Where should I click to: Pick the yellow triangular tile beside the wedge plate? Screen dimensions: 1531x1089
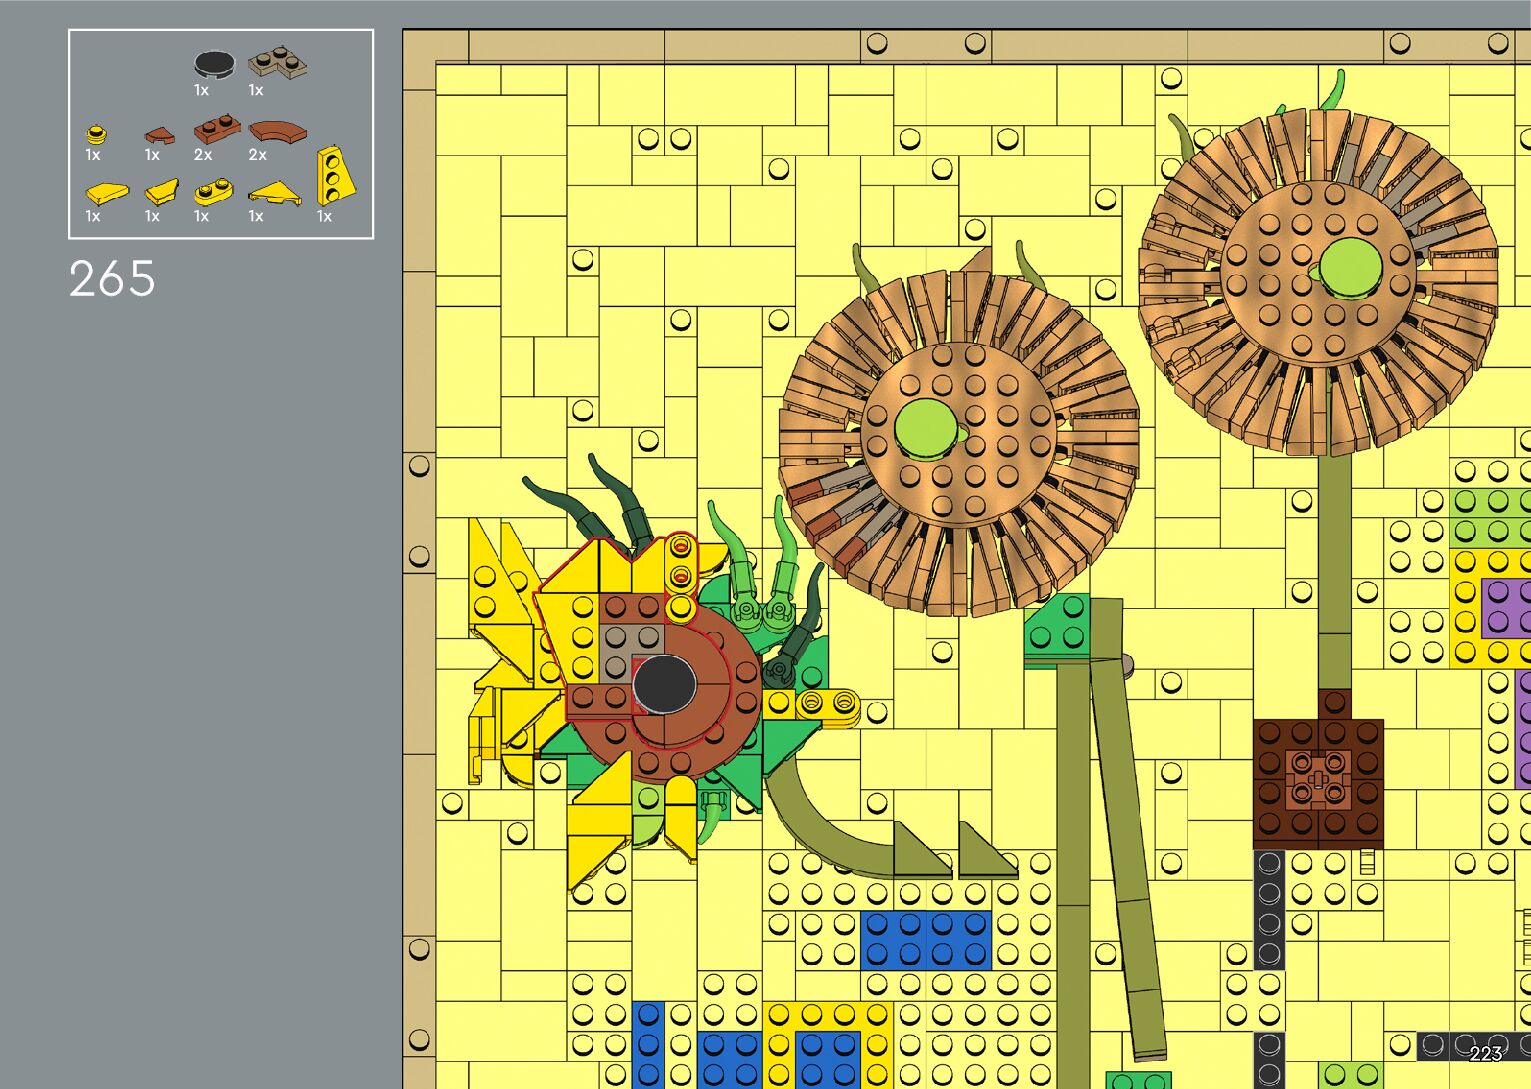click(274, 193)
